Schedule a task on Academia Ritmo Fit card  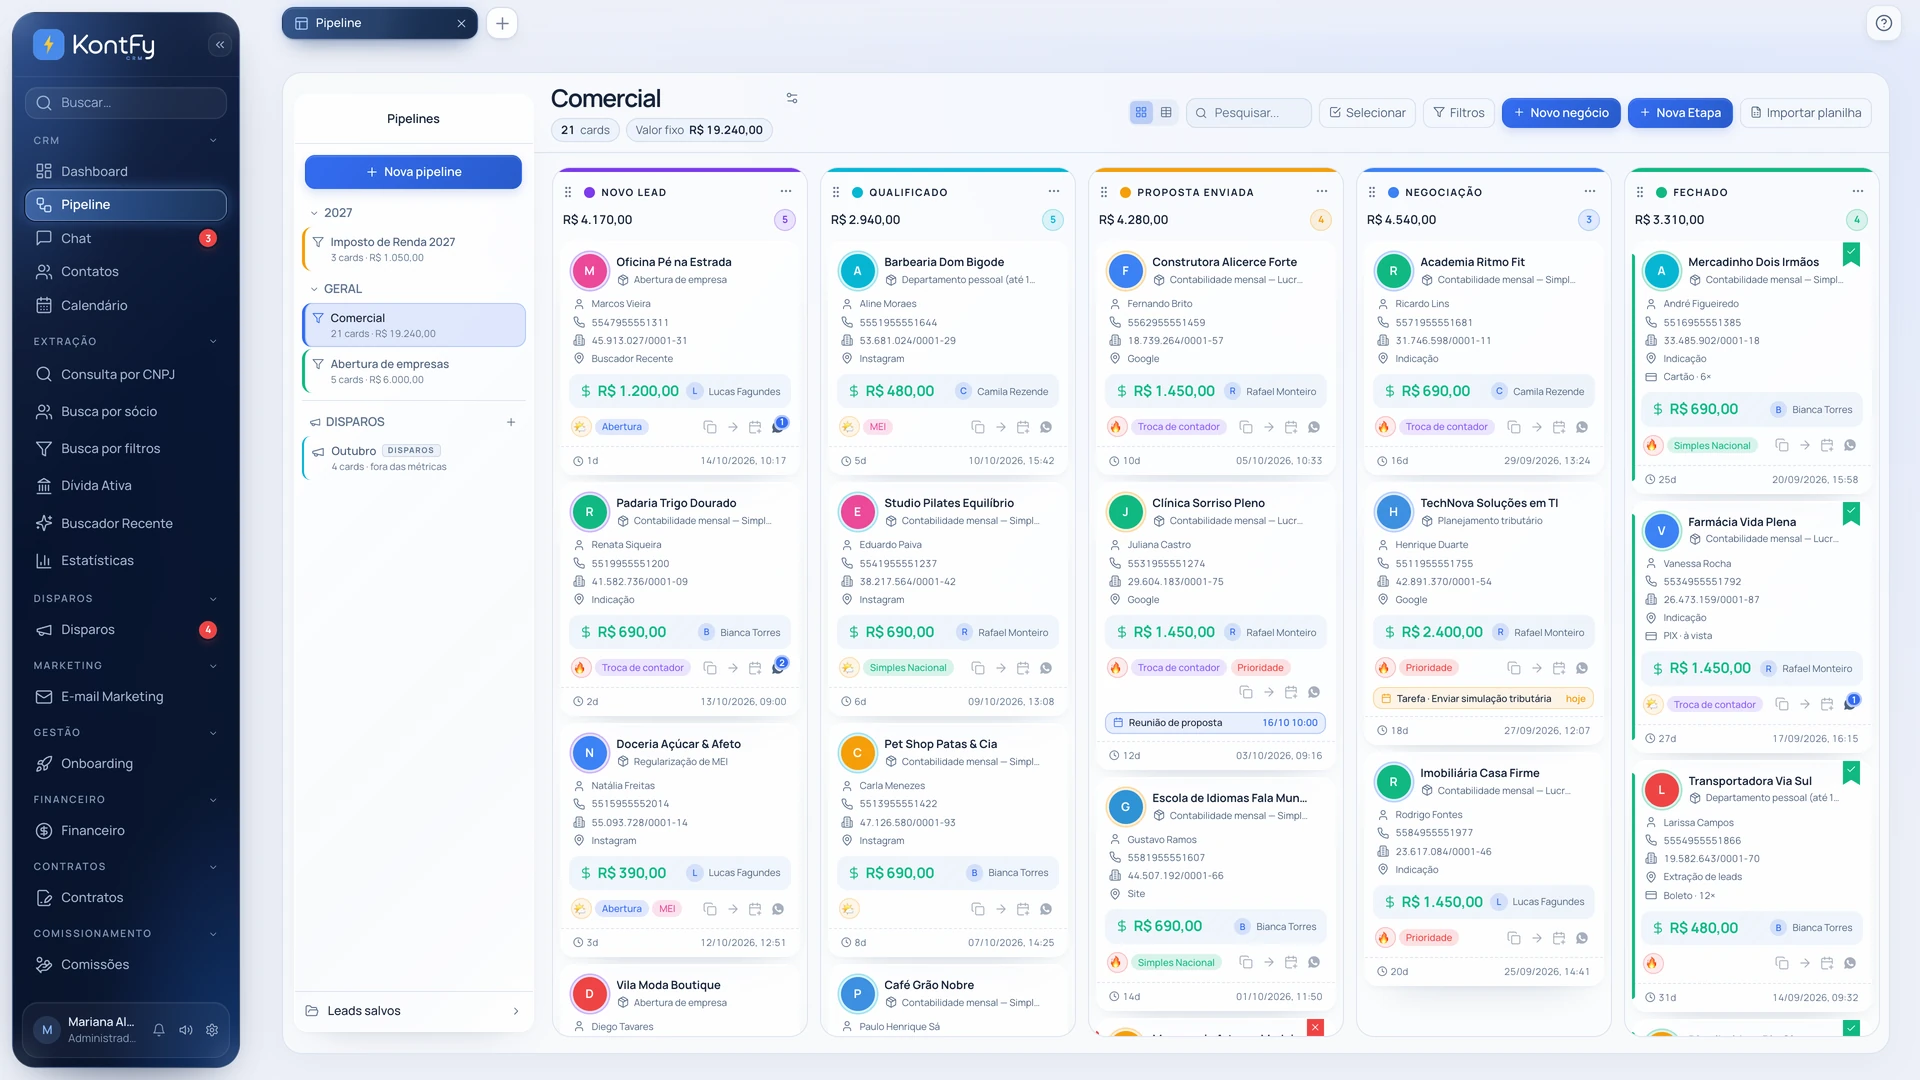[x=1559, y=427]
